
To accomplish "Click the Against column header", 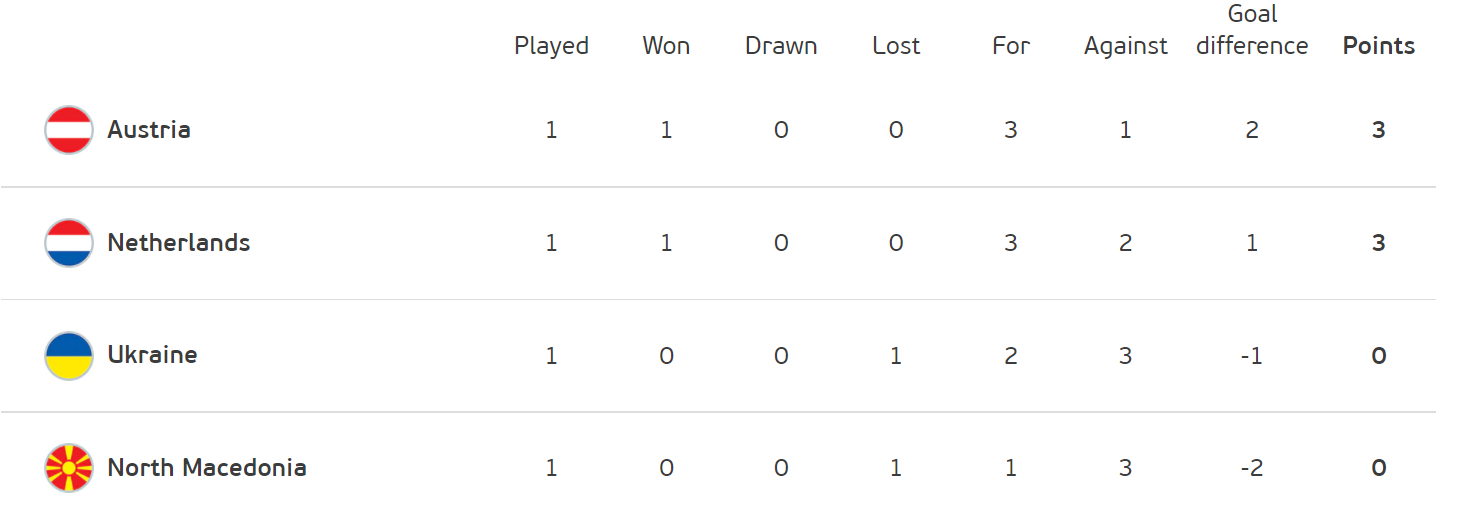I will coord(1126,46).
